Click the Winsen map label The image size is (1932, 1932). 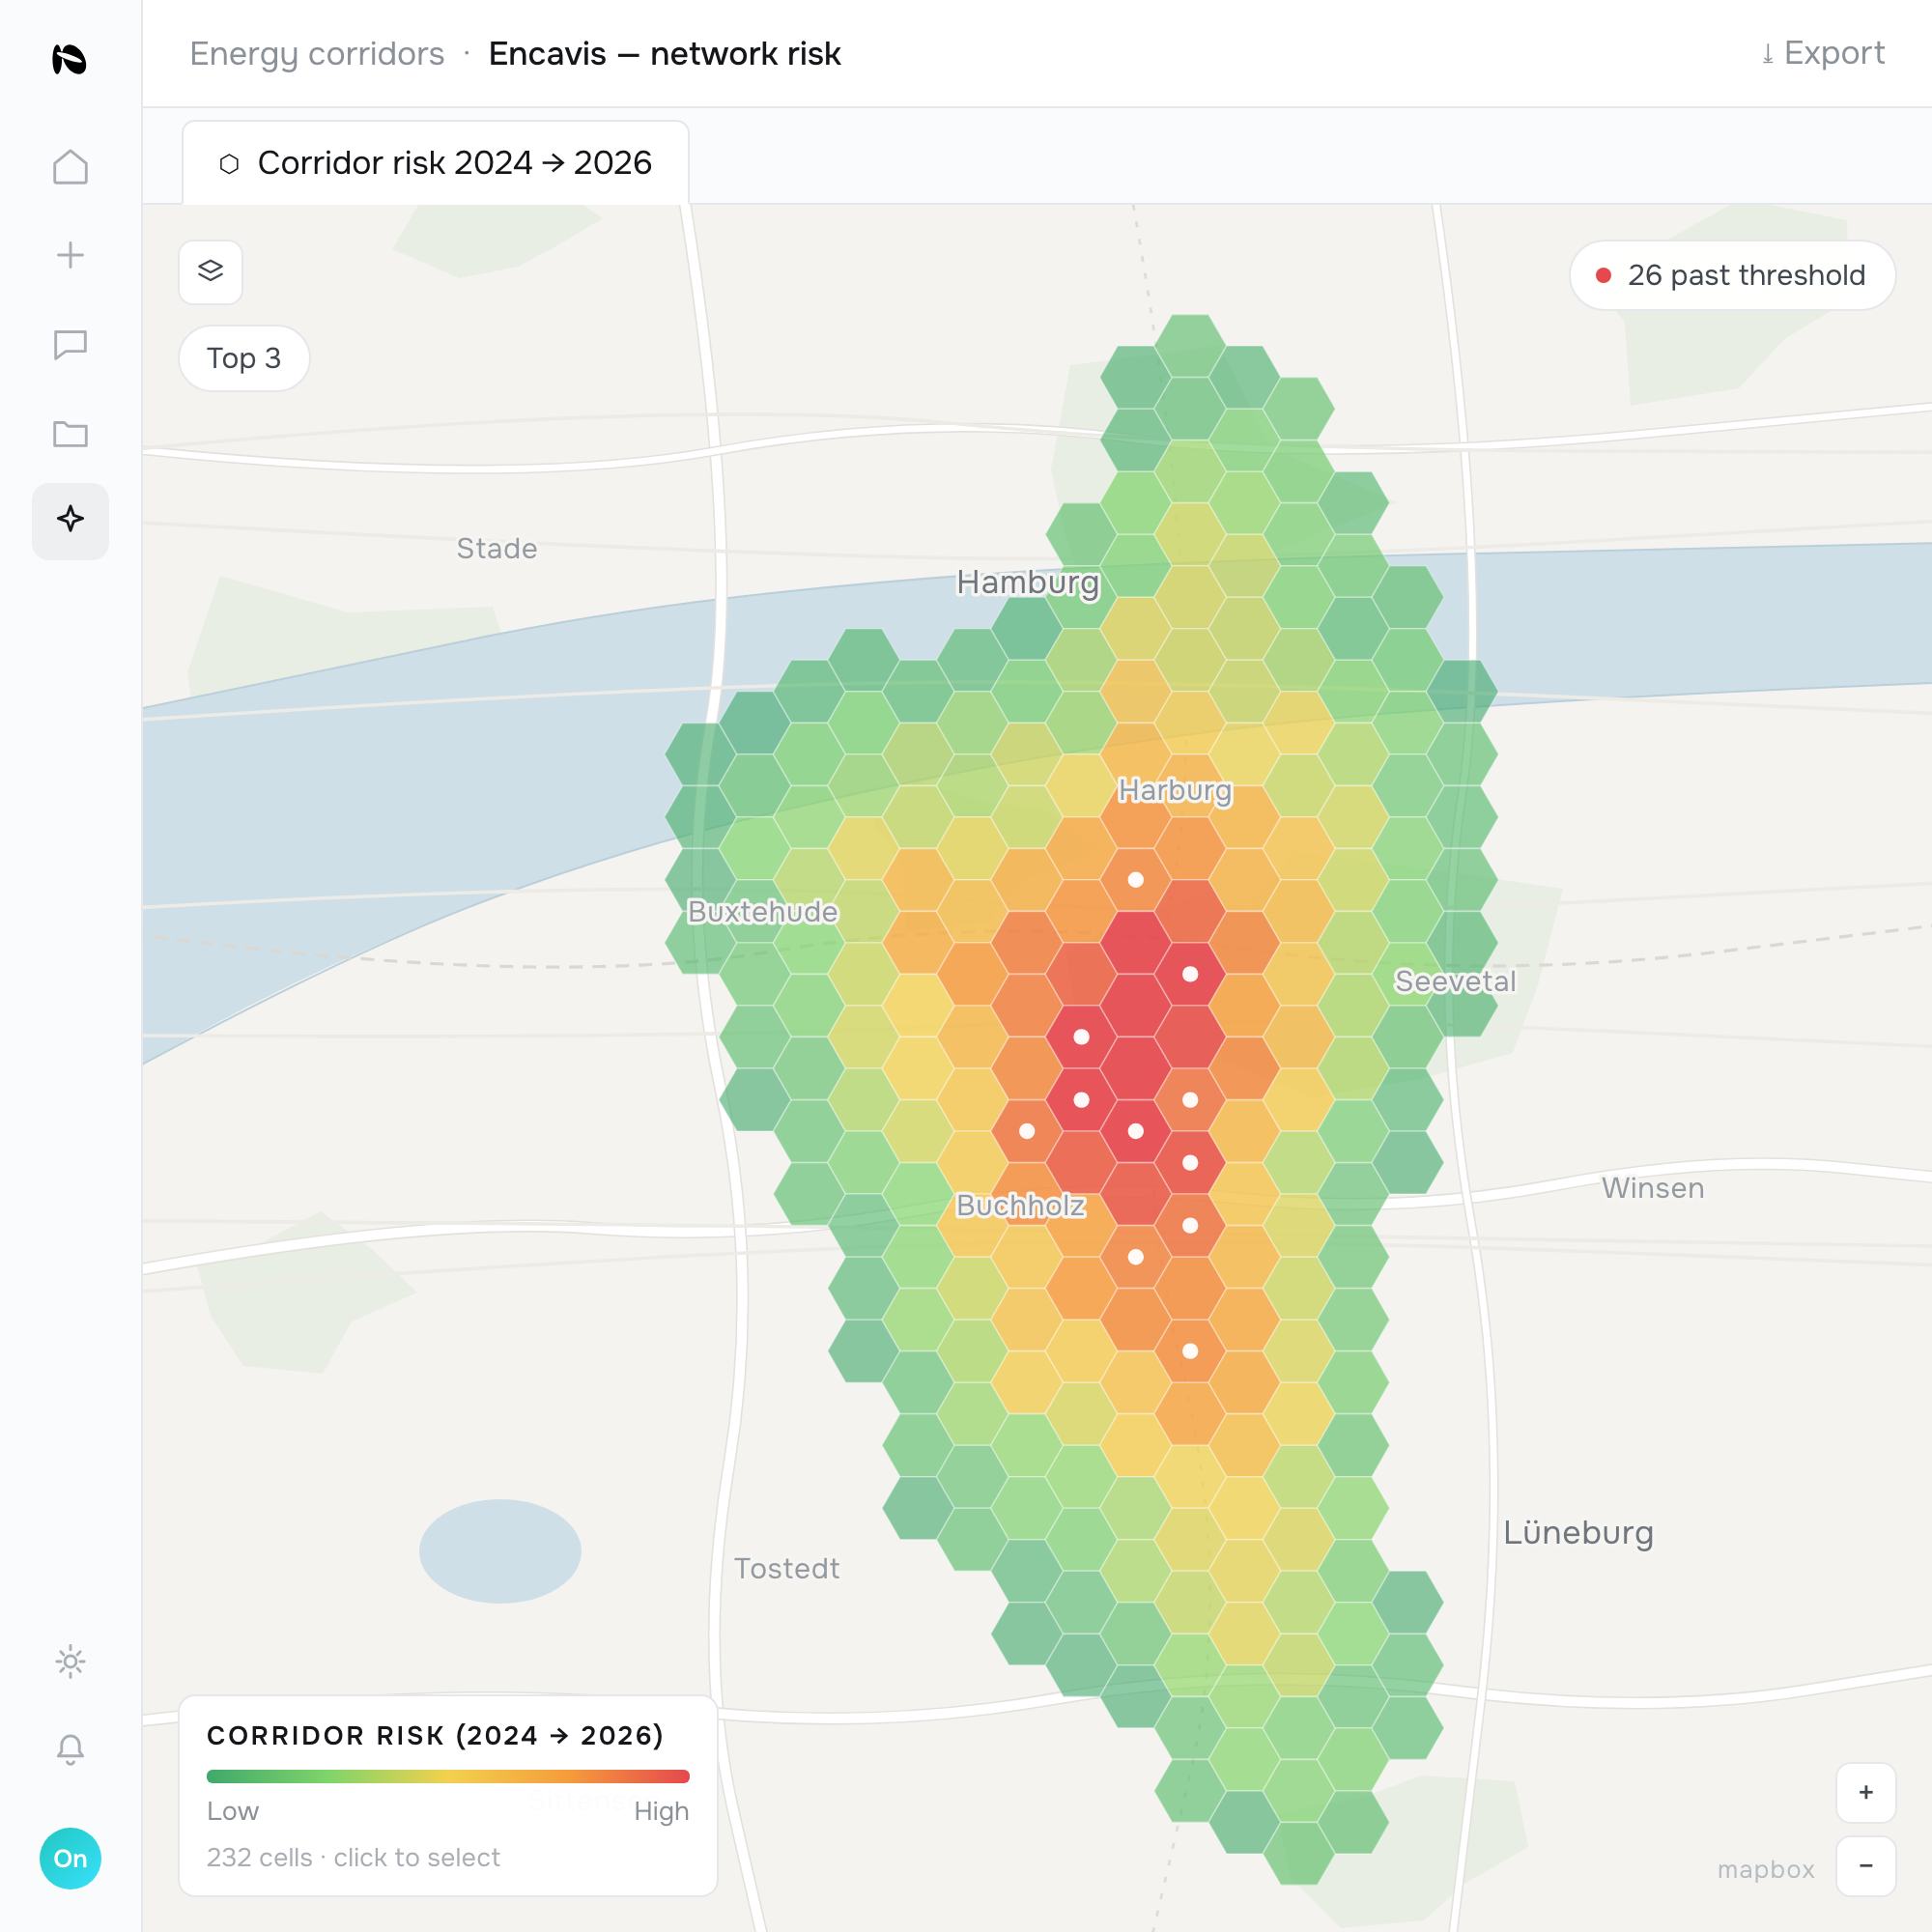pyautogui.click(x=1653, y=1188)
